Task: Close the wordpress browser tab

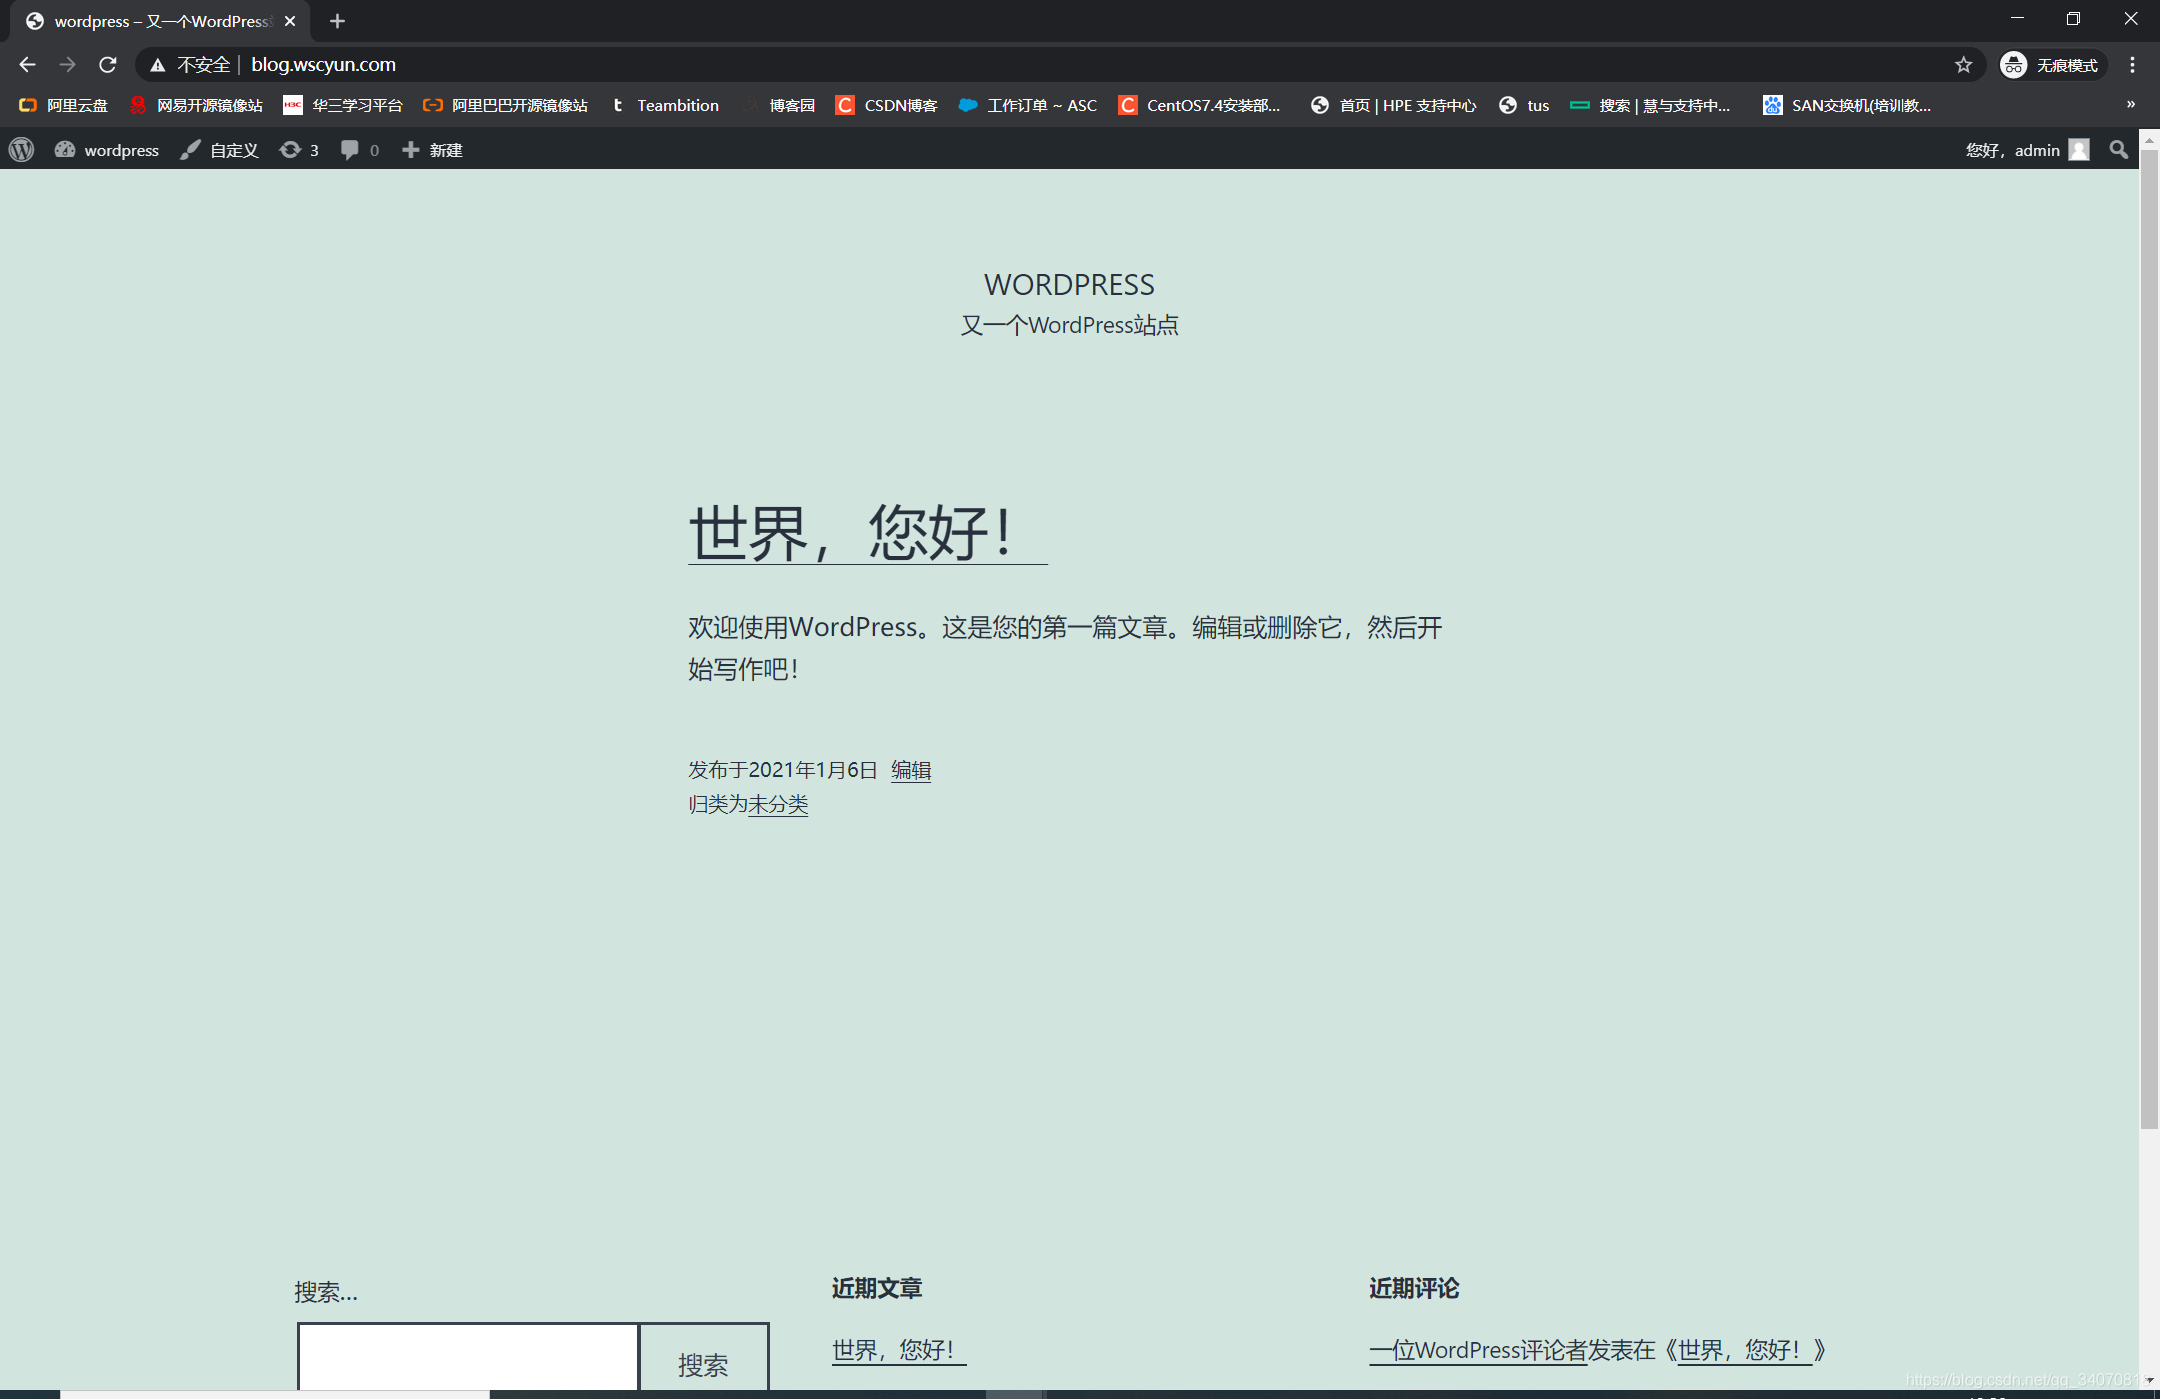Action: 290,21
